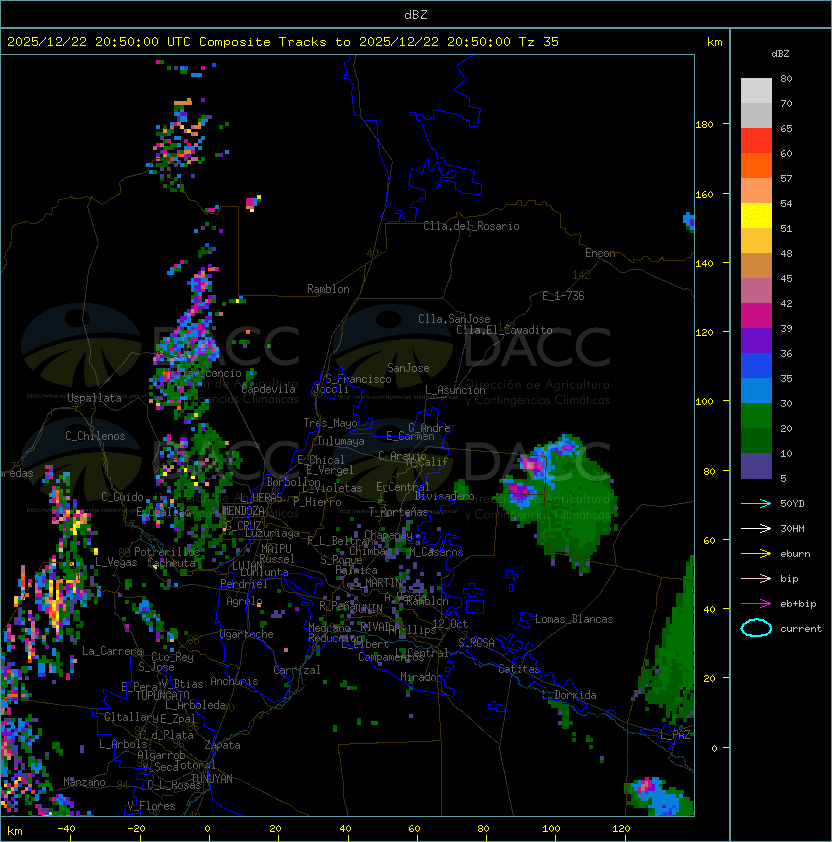Click the 'Tres_Mayo' map label
The image size is (832, 842).
click(330, 423)
